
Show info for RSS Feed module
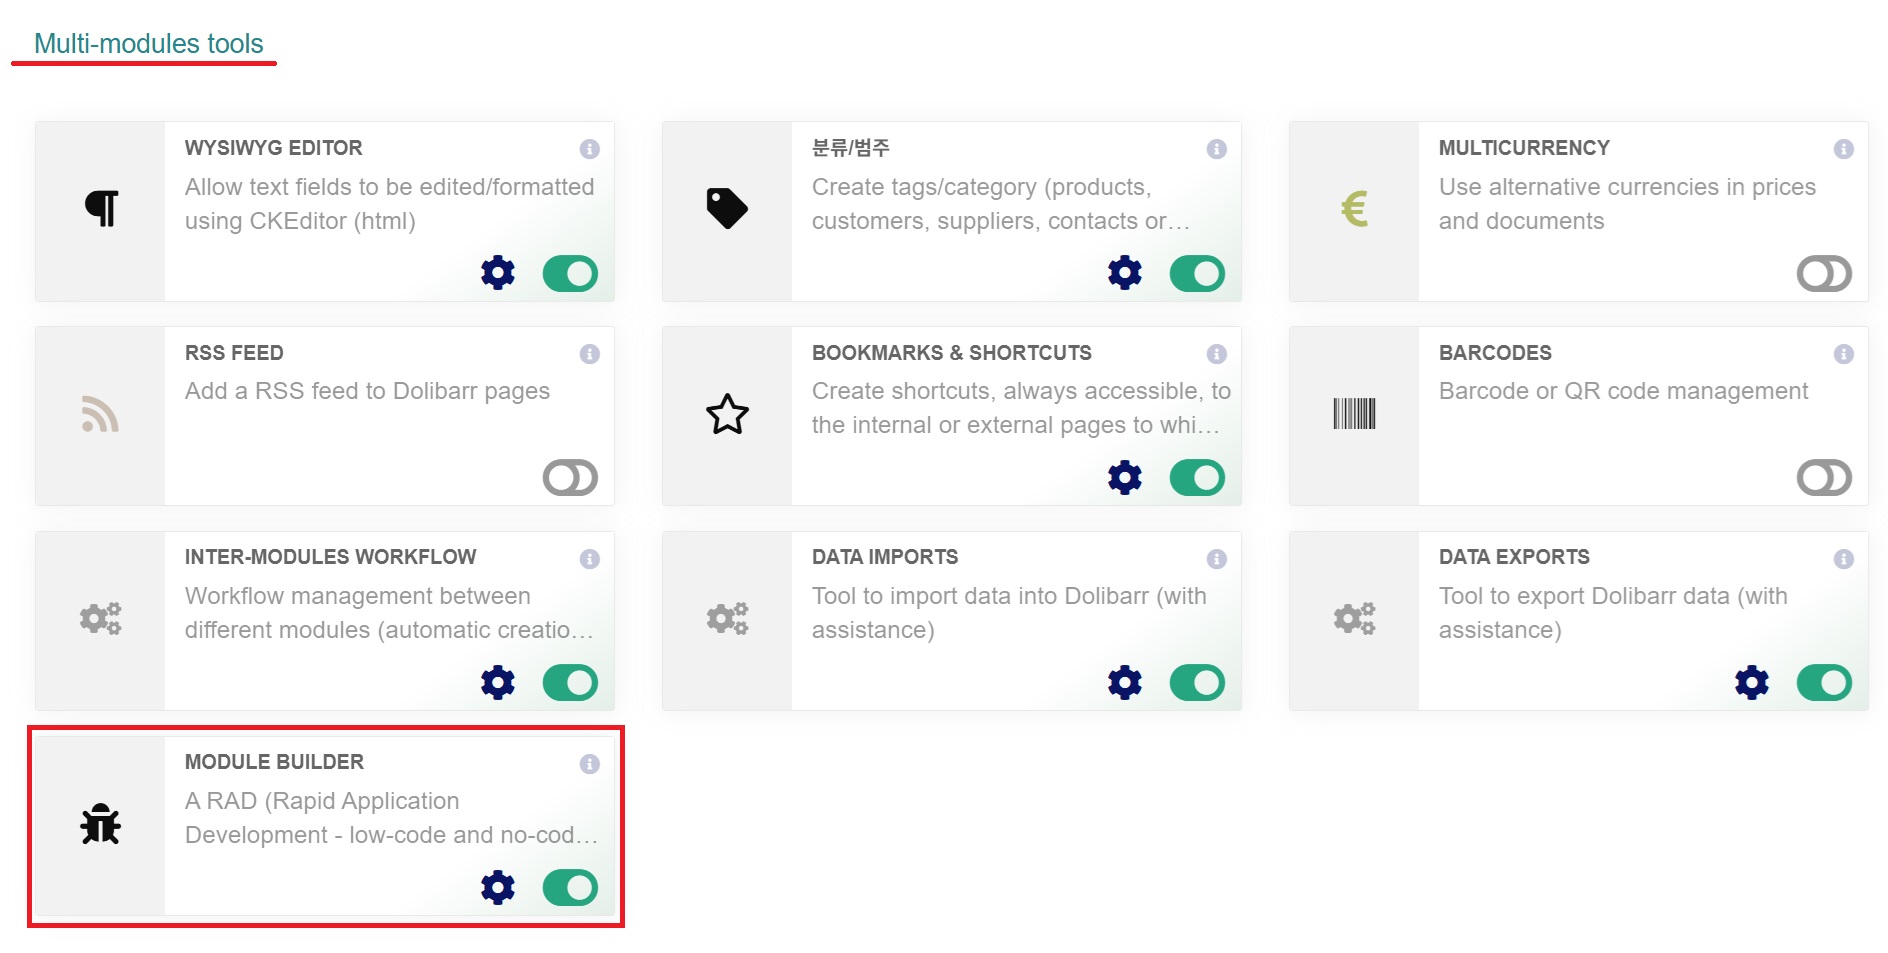590,354
